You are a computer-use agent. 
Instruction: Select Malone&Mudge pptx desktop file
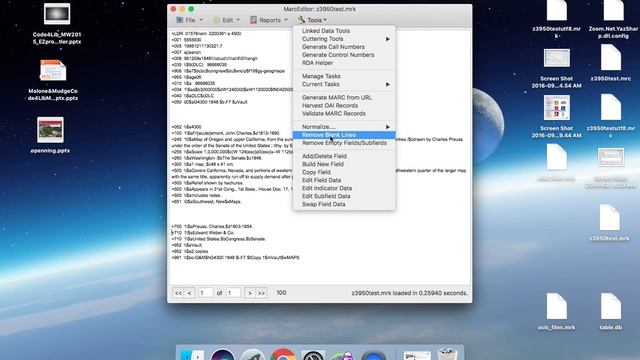click(x=53, y=80)
